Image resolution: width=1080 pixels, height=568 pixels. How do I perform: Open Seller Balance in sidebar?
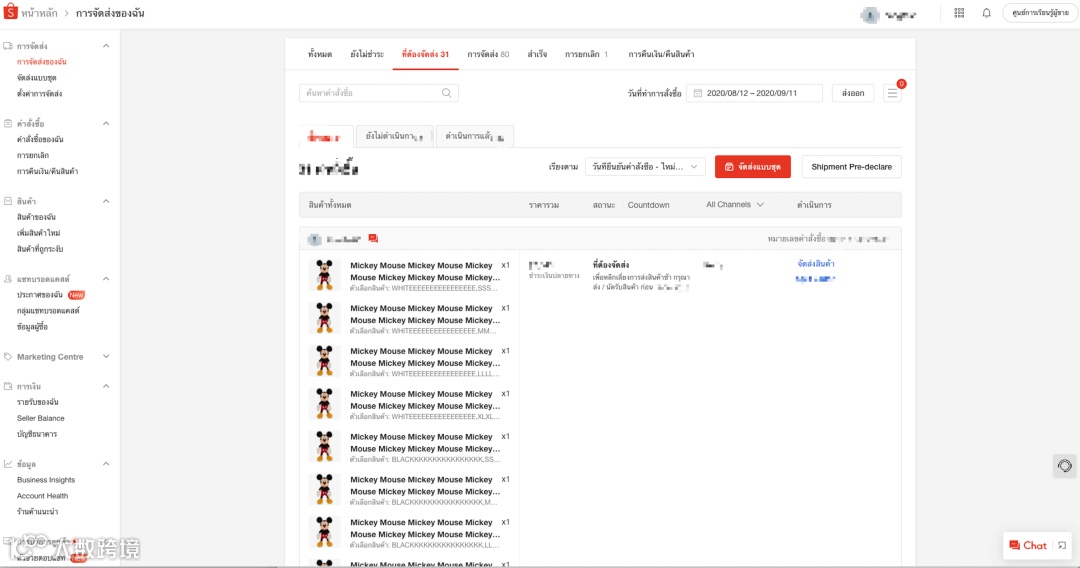[x=41, y=418]
